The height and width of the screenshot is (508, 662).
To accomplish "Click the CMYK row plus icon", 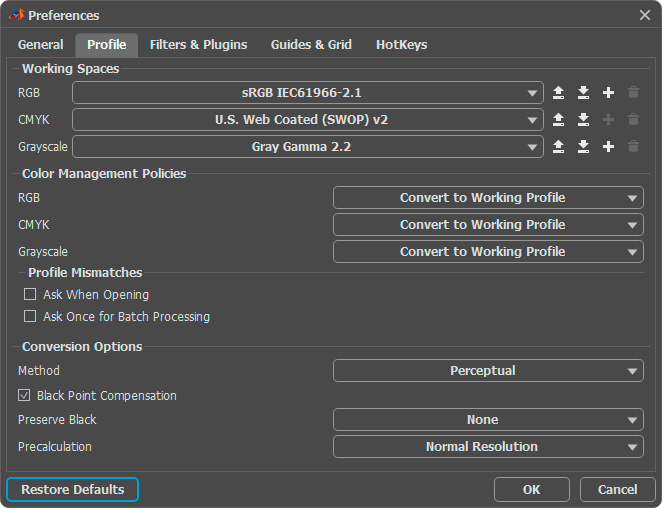I will click(608, 120).
